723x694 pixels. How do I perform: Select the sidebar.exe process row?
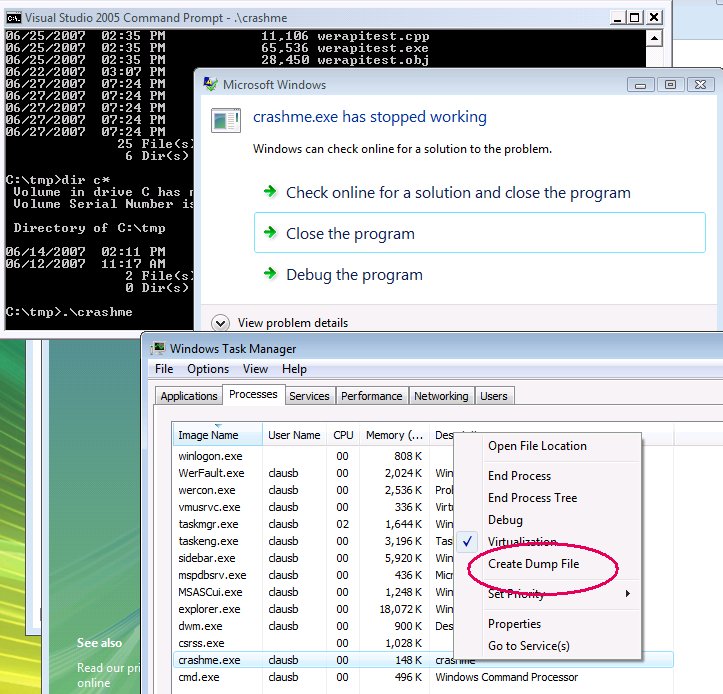coord(314,558)
